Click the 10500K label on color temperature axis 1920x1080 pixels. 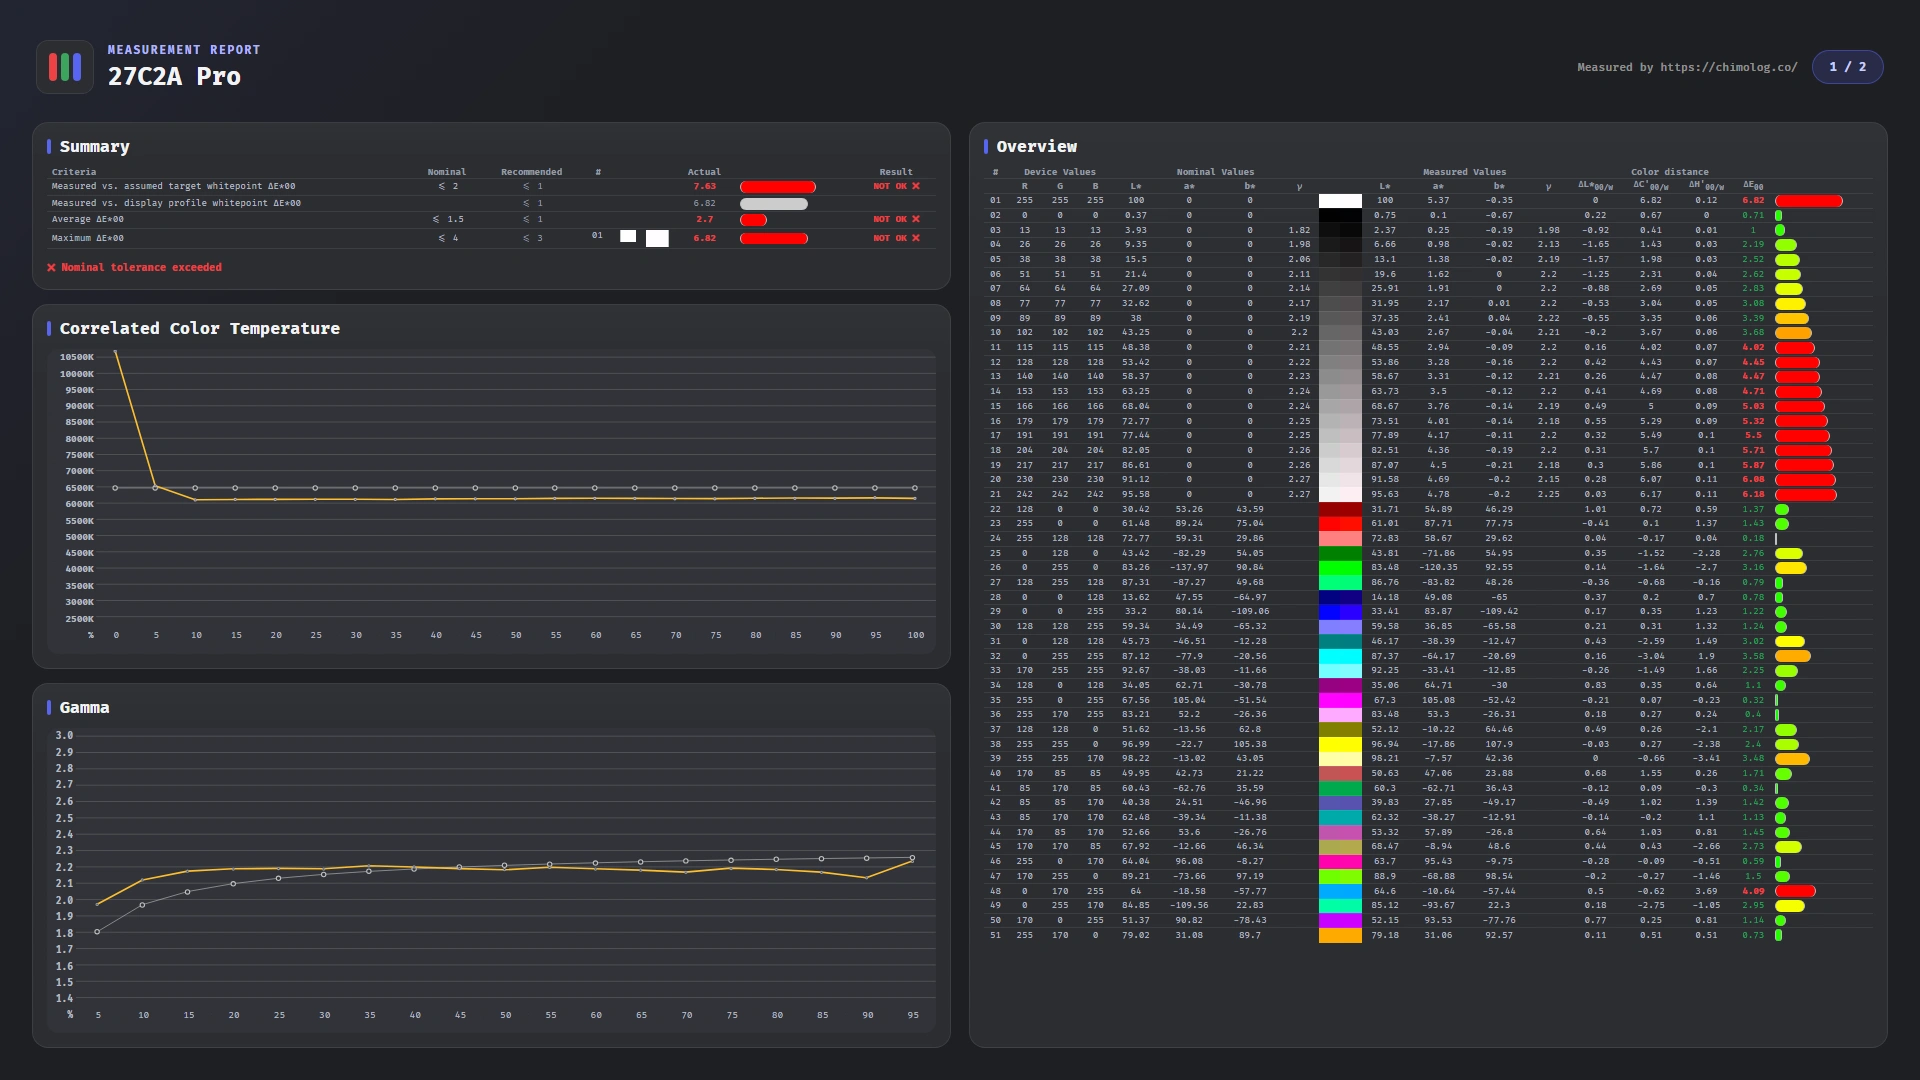(76, 358)
